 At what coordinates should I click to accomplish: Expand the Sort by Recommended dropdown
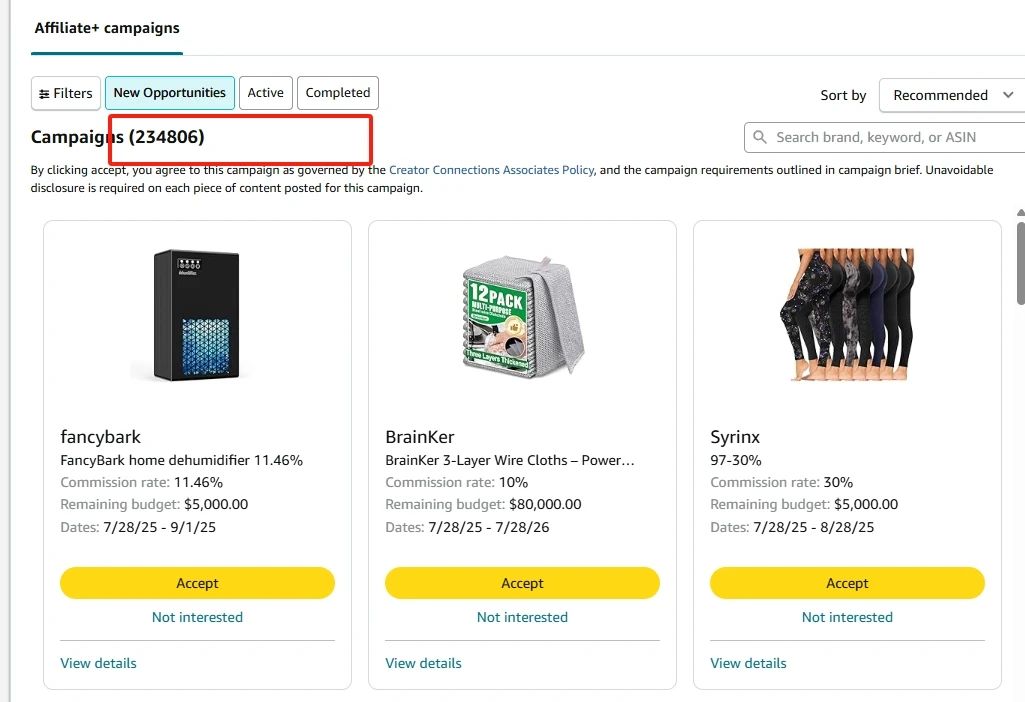[952, 95]
